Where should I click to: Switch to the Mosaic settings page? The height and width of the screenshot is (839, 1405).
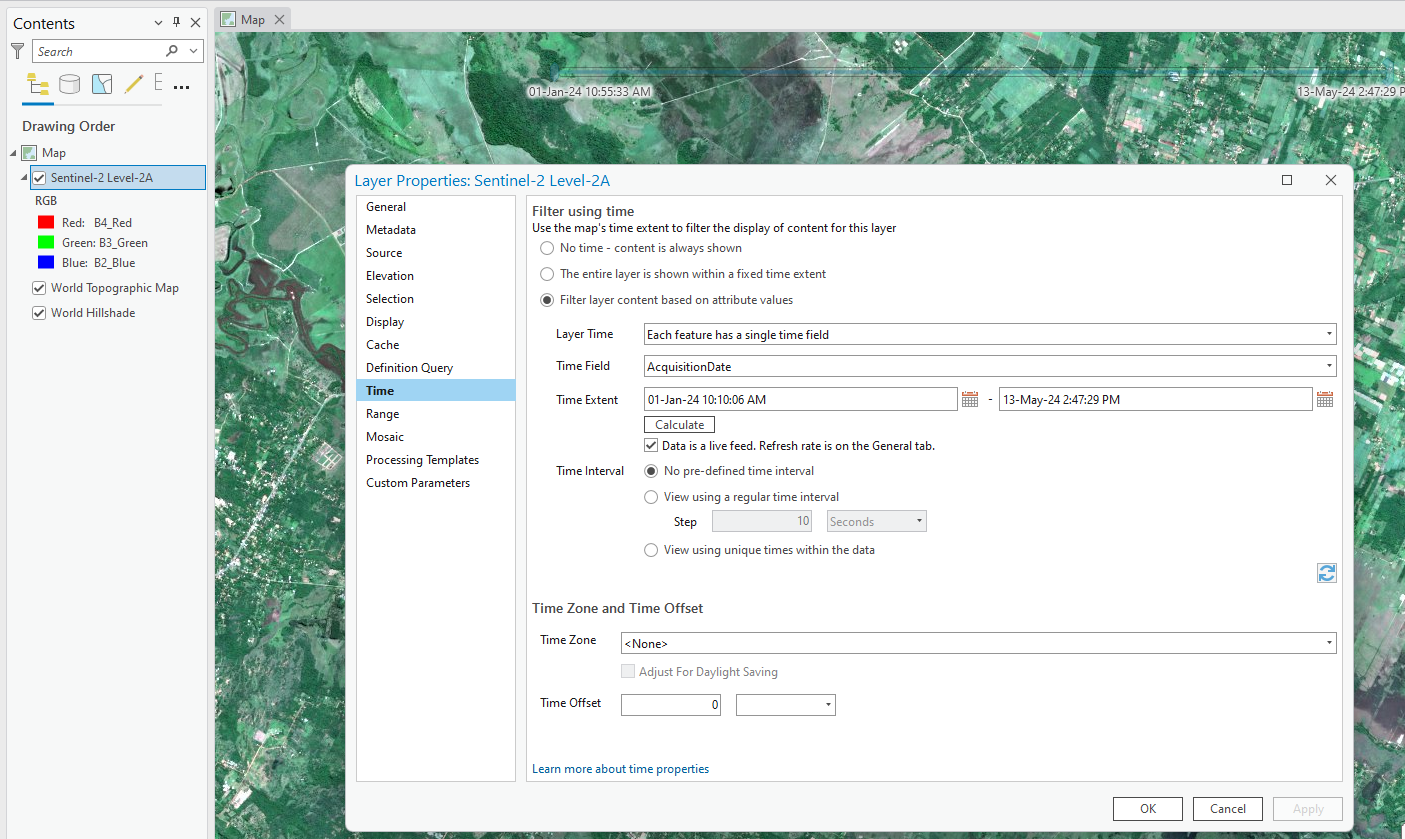point(384,436)
